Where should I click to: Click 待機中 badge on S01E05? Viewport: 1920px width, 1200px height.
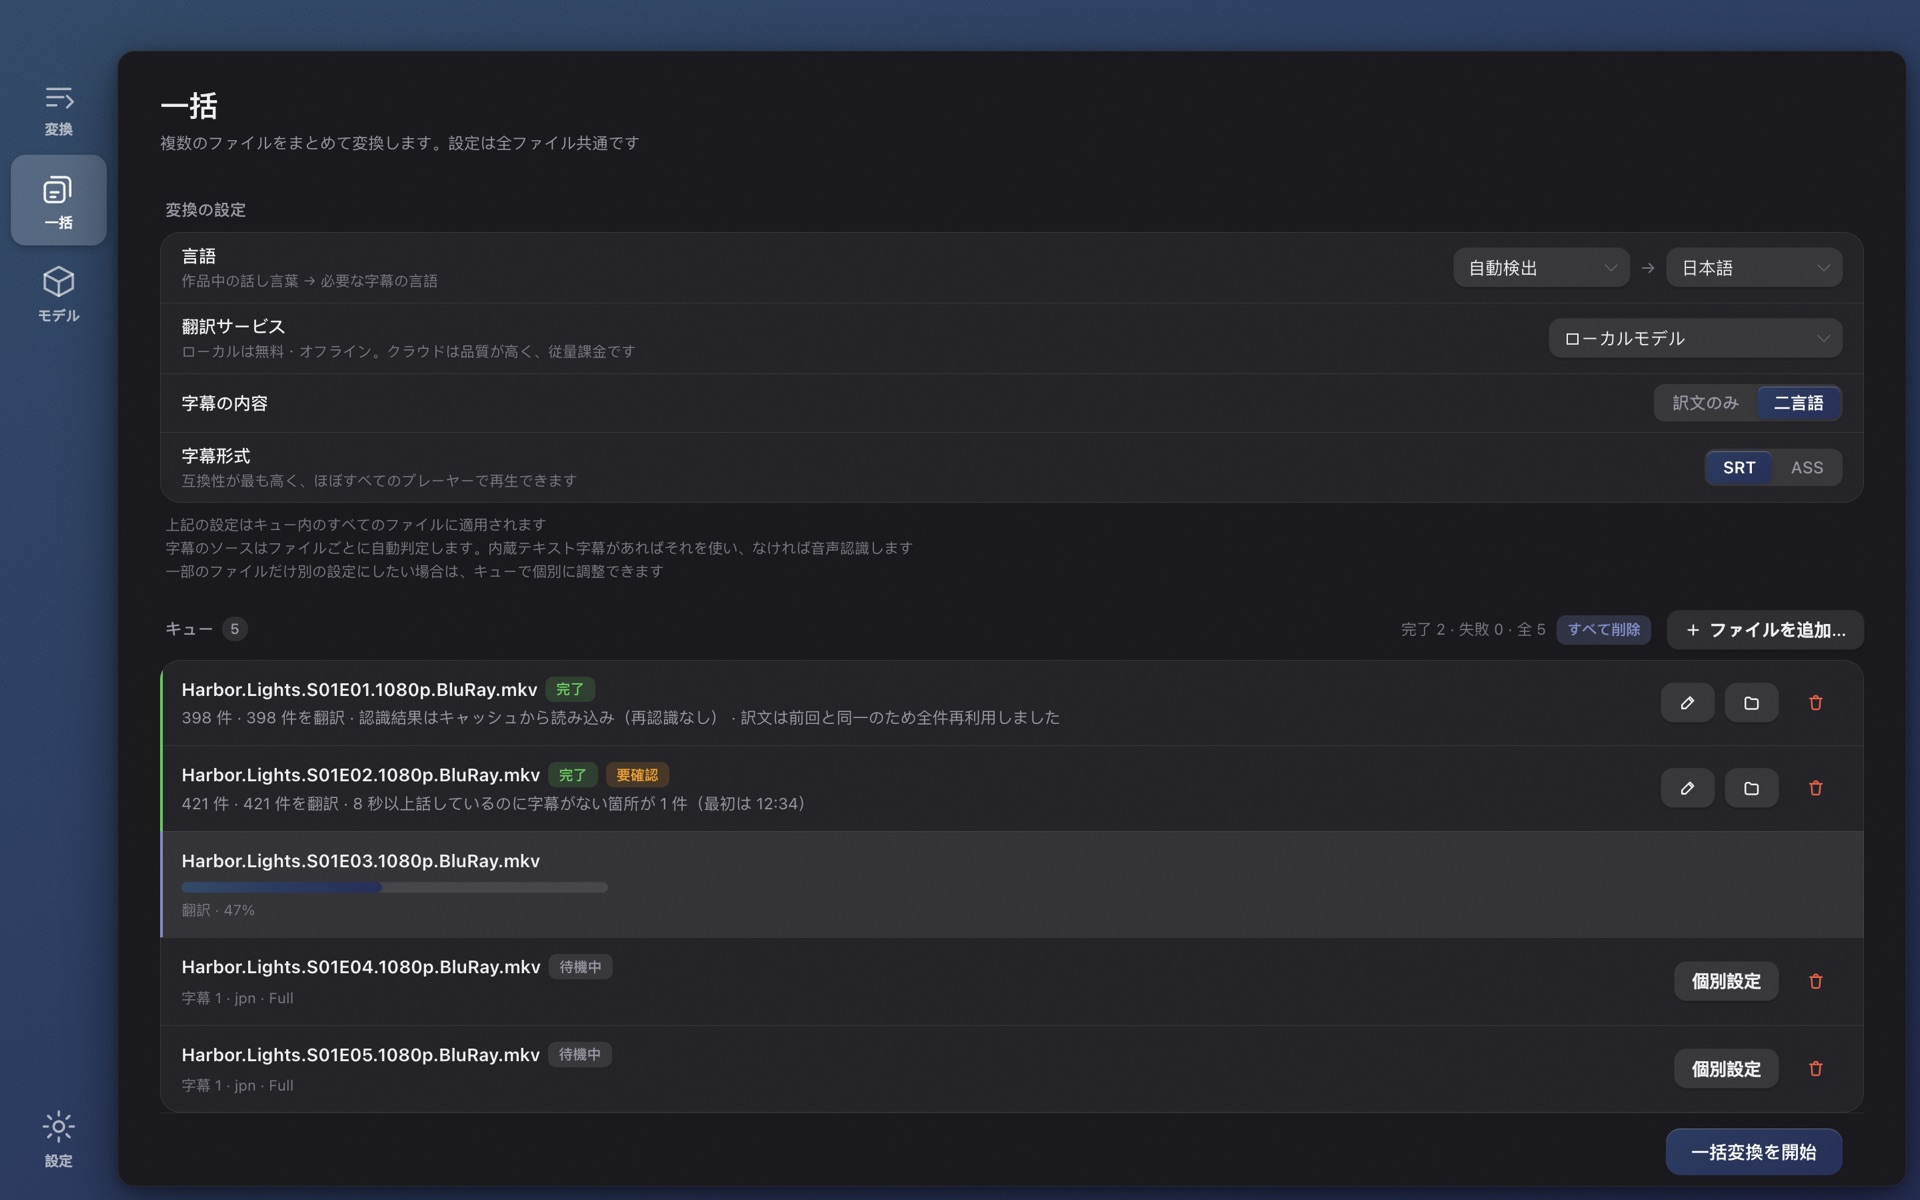(580, 1055)
